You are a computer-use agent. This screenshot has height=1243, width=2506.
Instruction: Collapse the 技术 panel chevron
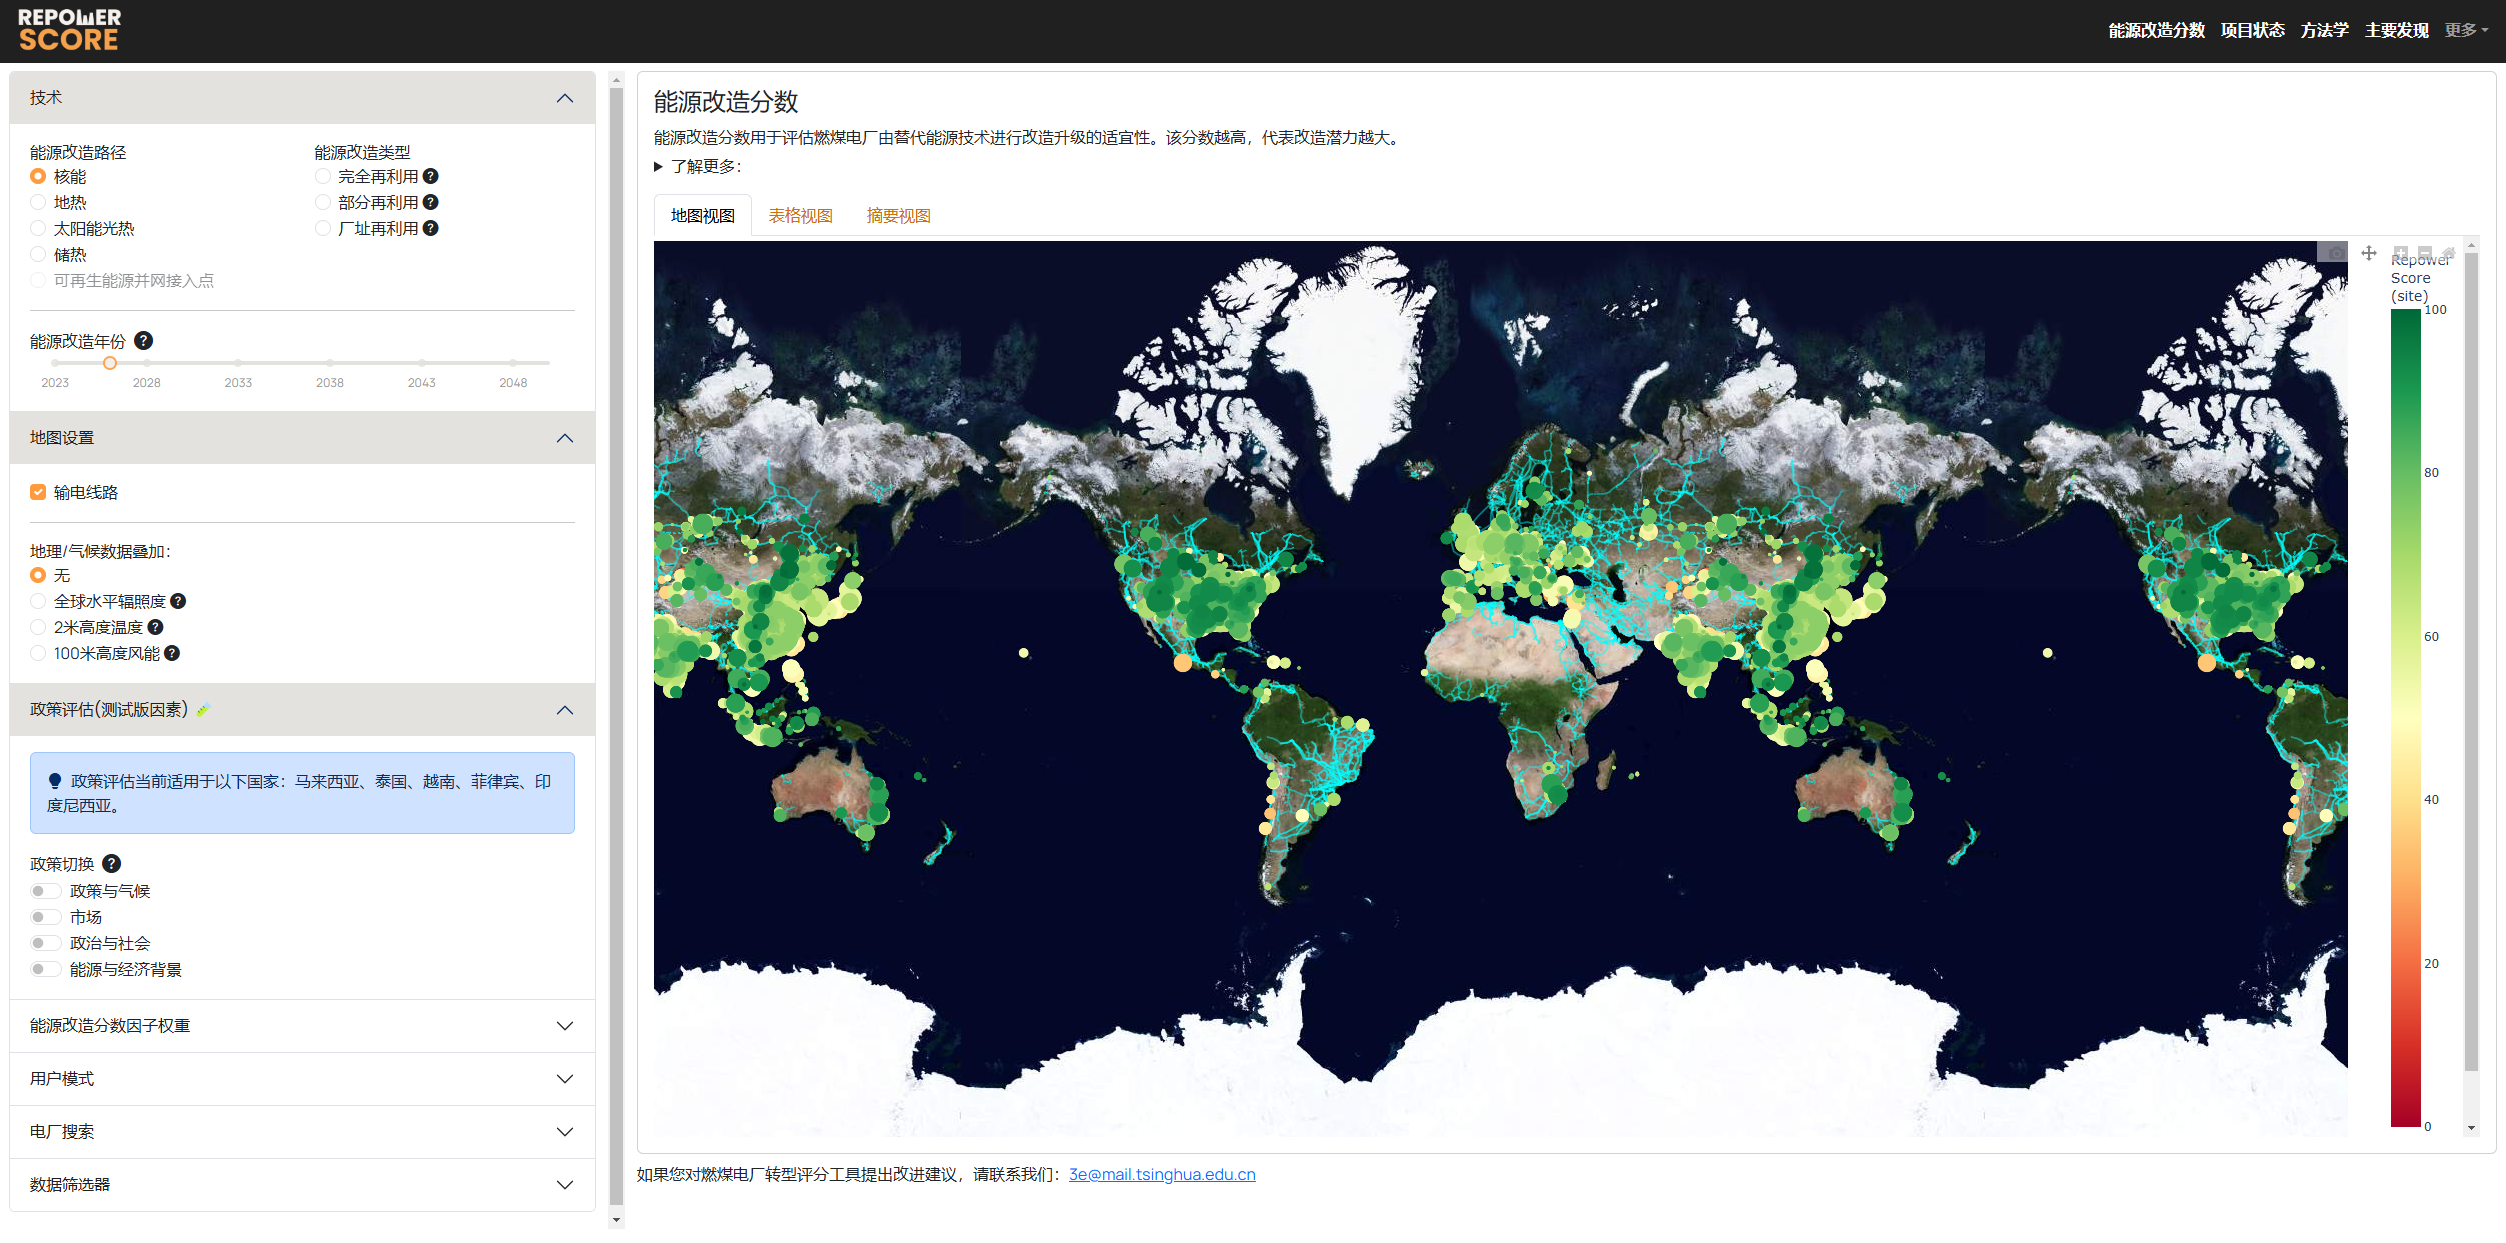tap(565, 98)
